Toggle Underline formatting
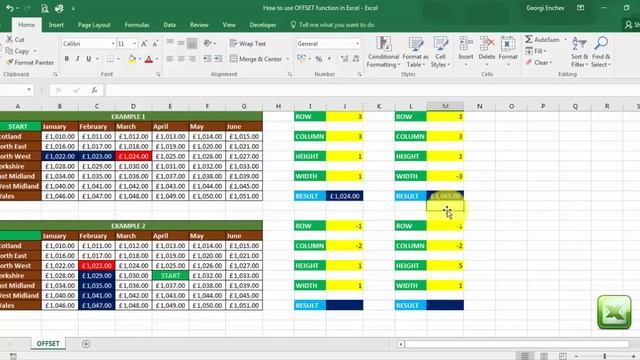640x360 pixels. [89, 59]
